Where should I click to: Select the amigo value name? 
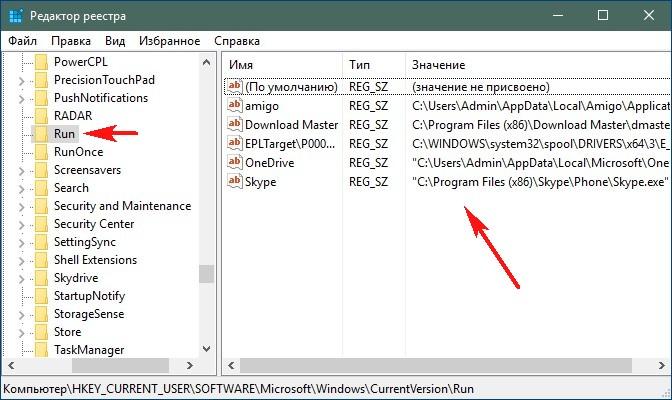(x=262, y=106)
